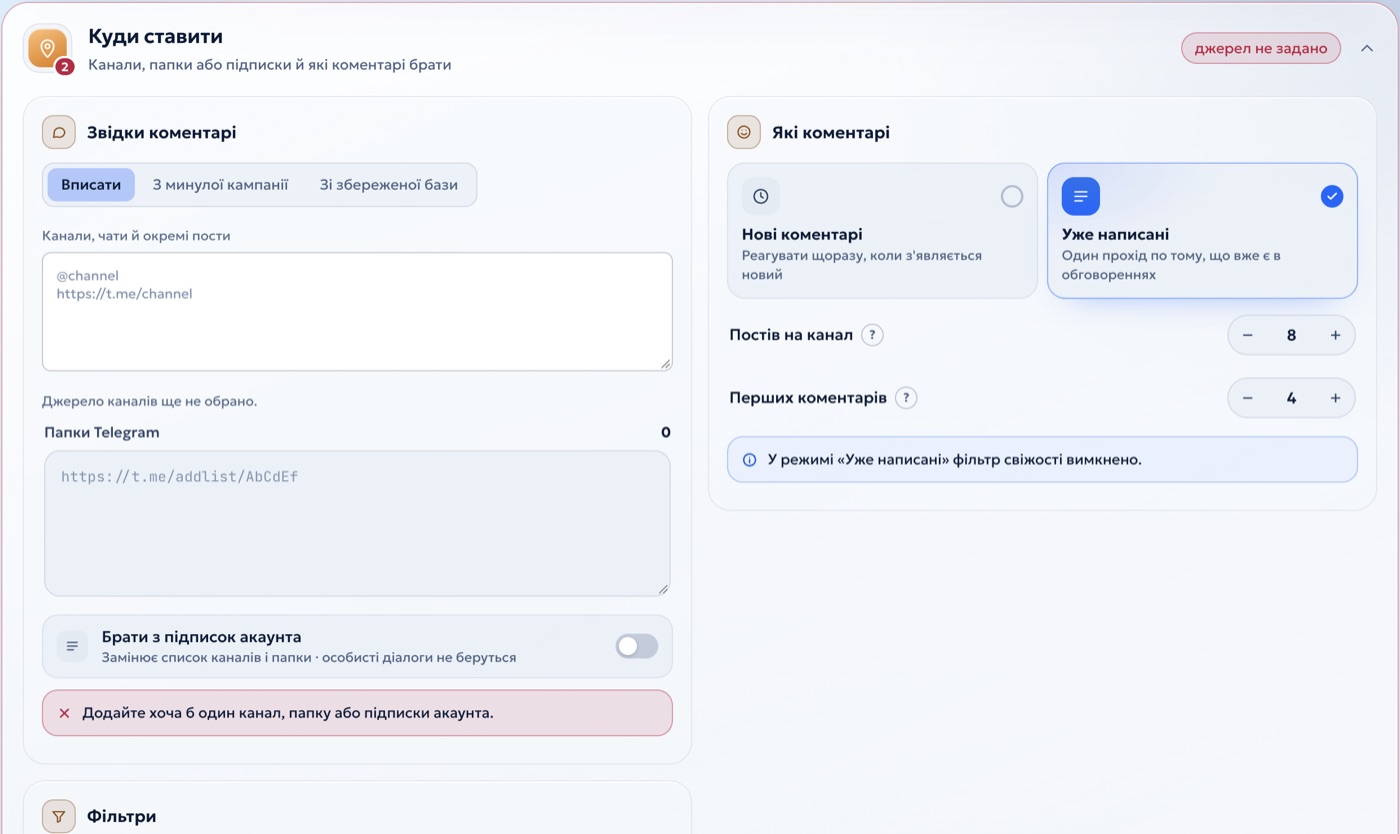Decrease the Постів на канал value

pyautogui.click(x=1248, y=335)
